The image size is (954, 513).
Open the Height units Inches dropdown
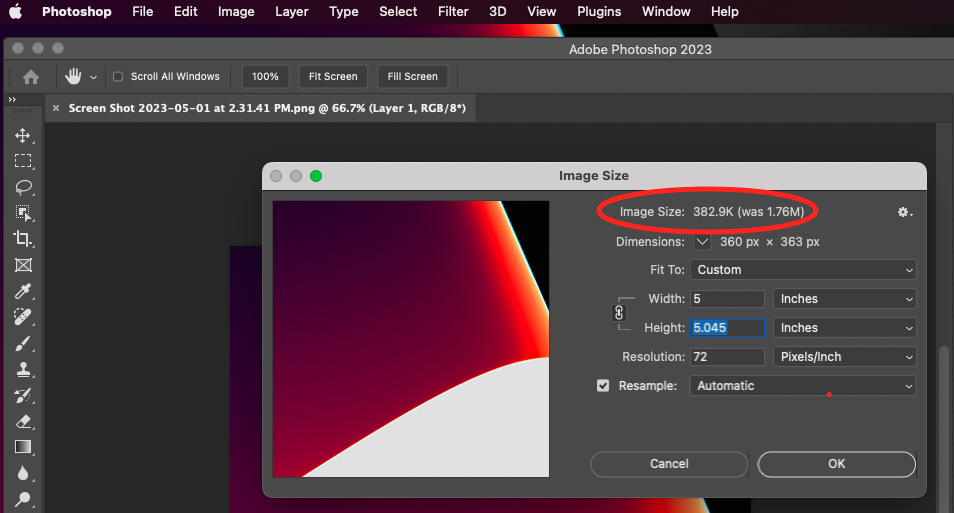(x=844, y=327)
